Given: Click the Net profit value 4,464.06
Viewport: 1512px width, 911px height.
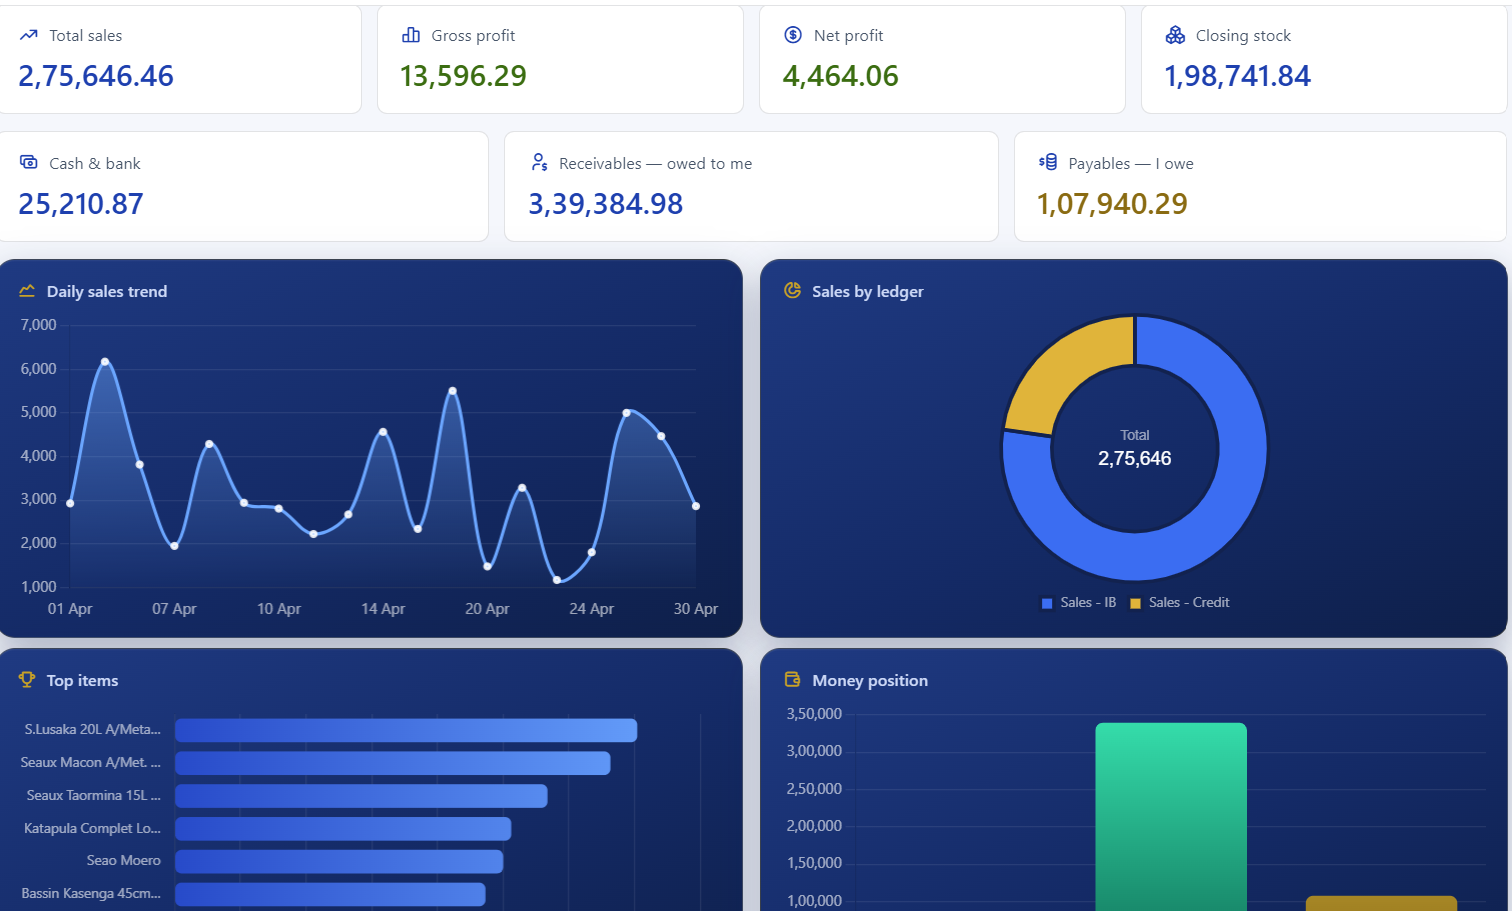Looking at the screenshot, I should (x=840, y=76).
